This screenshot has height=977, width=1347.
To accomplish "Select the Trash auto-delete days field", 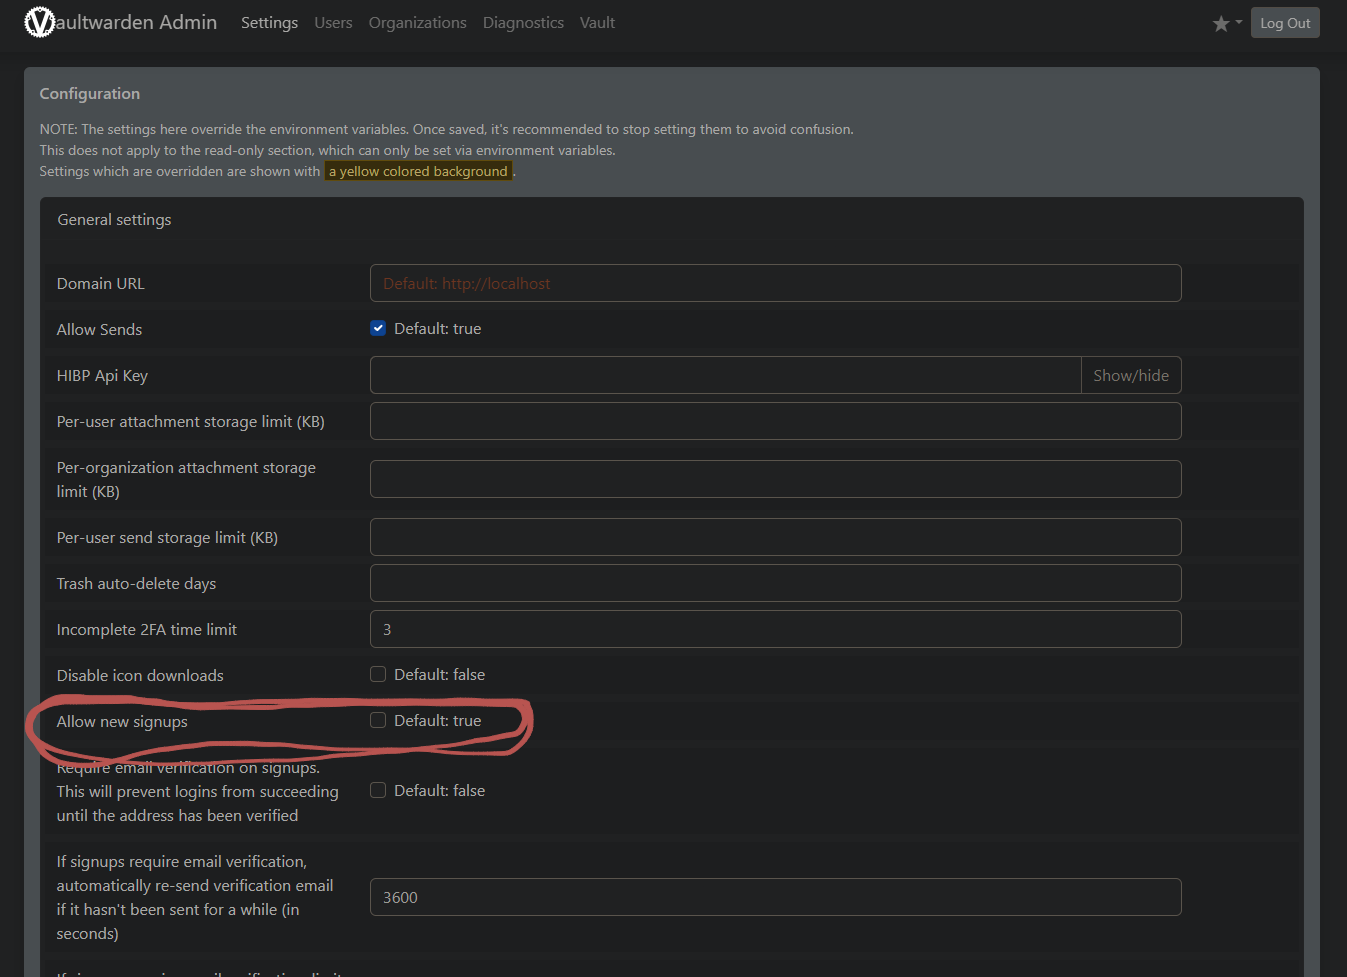I will click(775, 584).
